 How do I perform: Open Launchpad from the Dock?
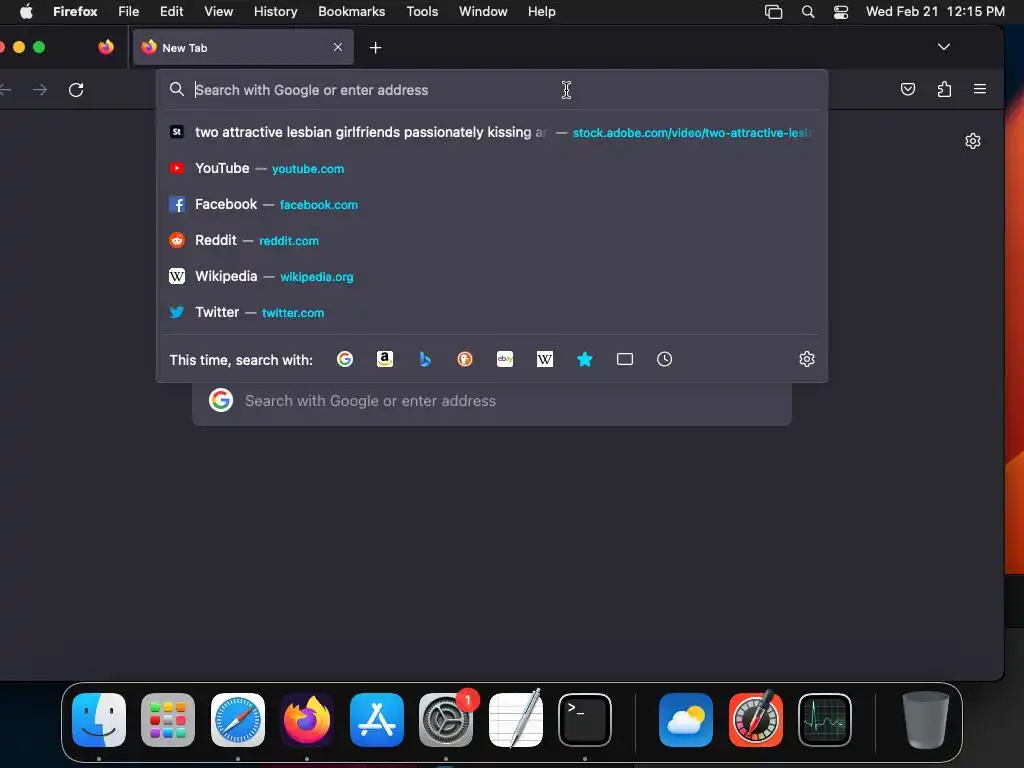pyautogui.click(x=168, y=720)
